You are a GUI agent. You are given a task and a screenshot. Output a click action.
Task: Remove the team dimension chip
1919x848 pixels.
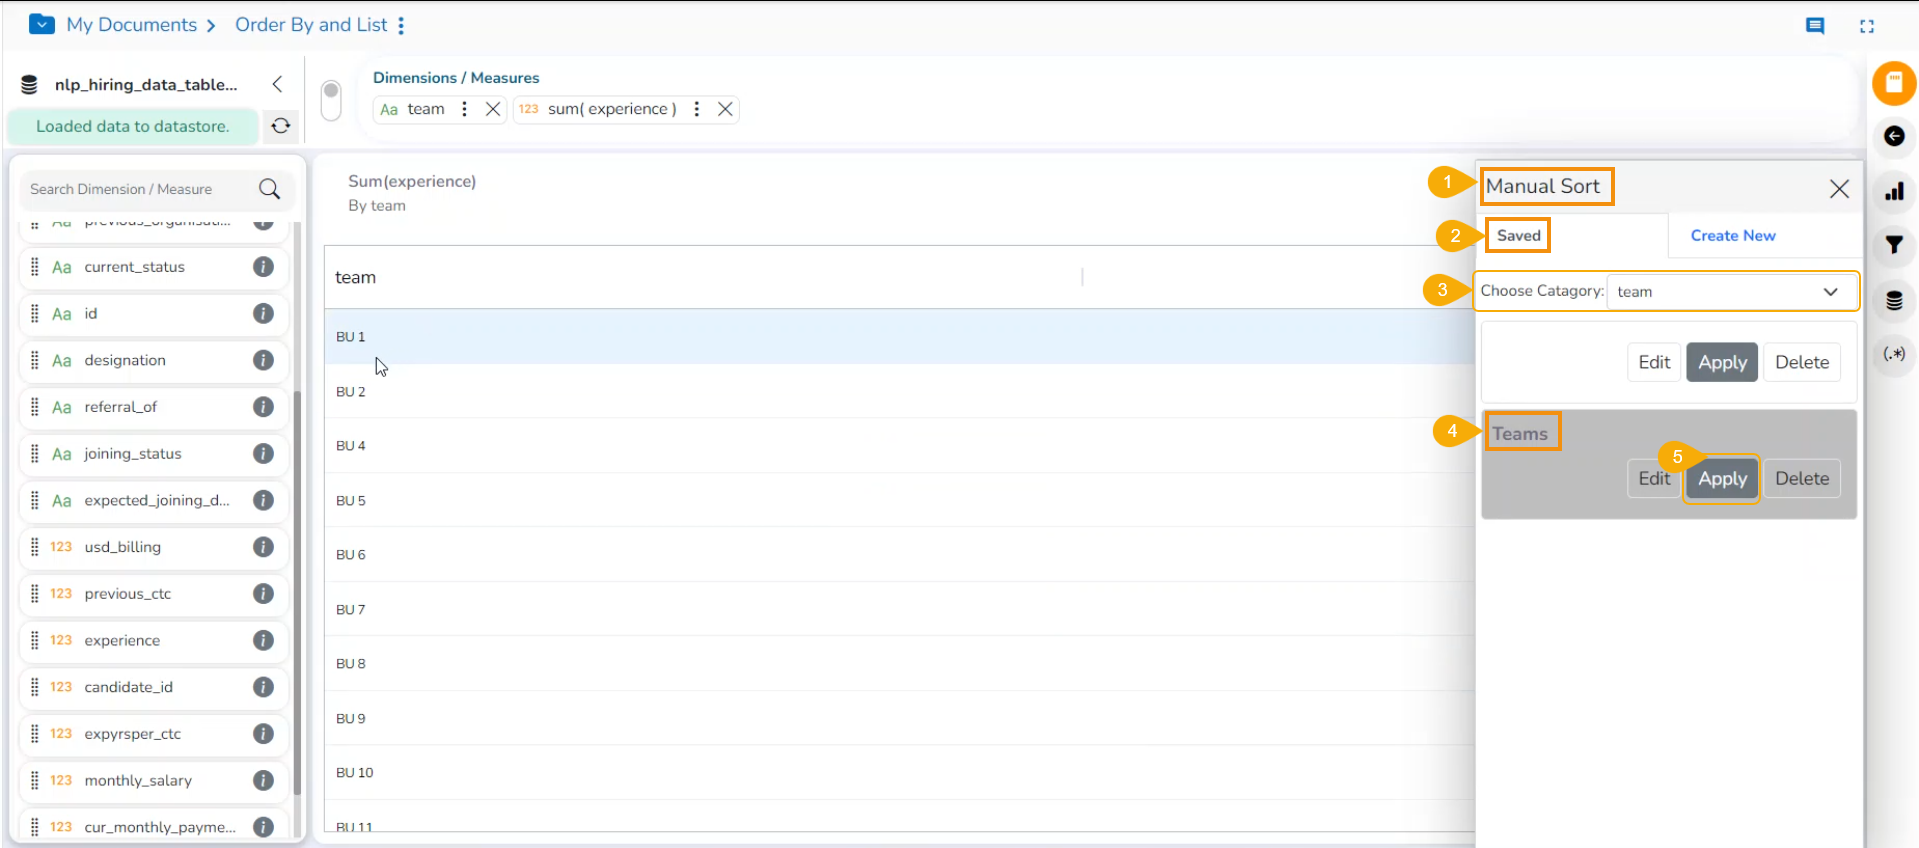493,109
